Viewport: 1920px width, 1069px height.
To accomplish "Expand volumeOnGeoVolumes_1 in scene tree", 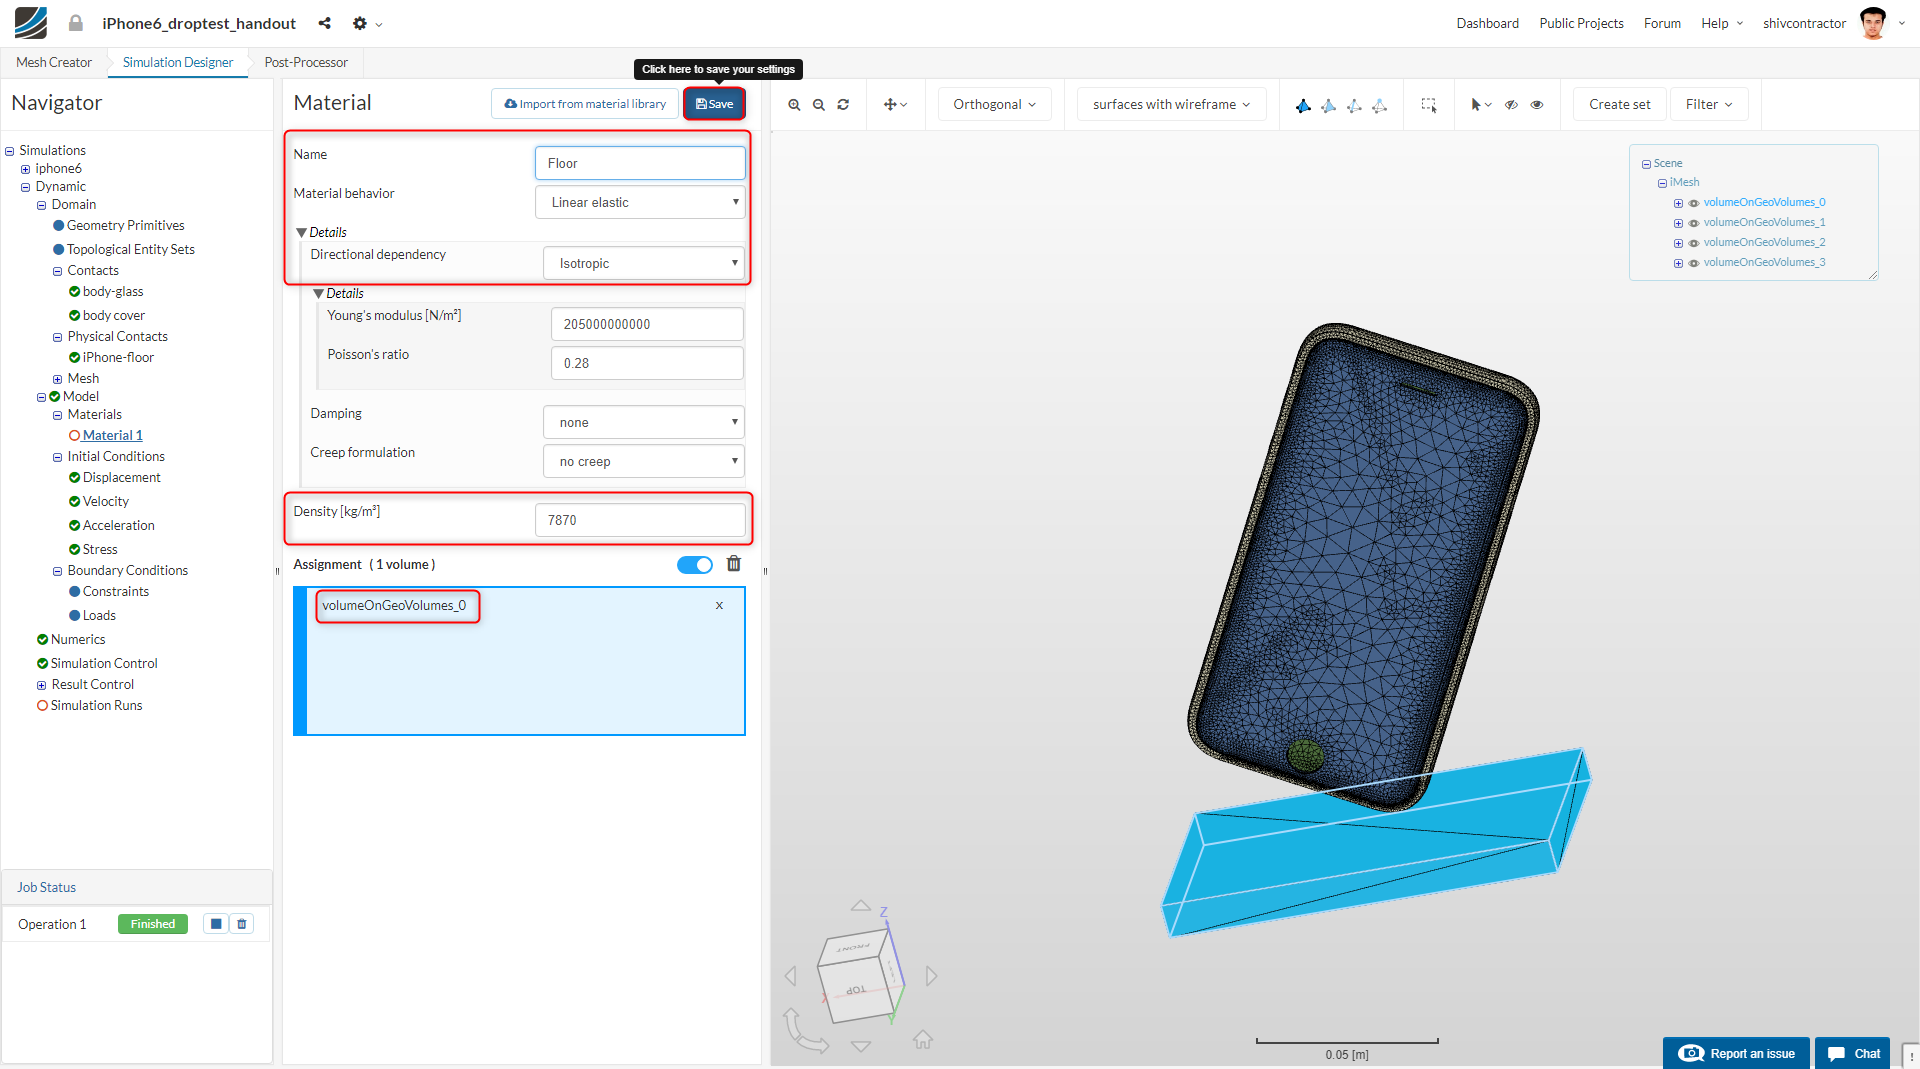I will coord(1678,223).
